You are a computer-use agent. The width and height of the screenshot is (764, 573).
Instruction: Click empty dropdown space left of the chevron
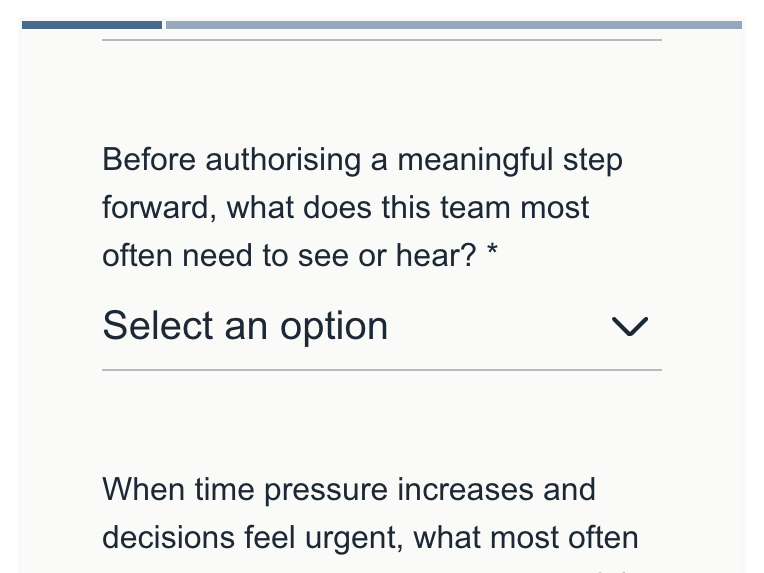click(500, 326)
